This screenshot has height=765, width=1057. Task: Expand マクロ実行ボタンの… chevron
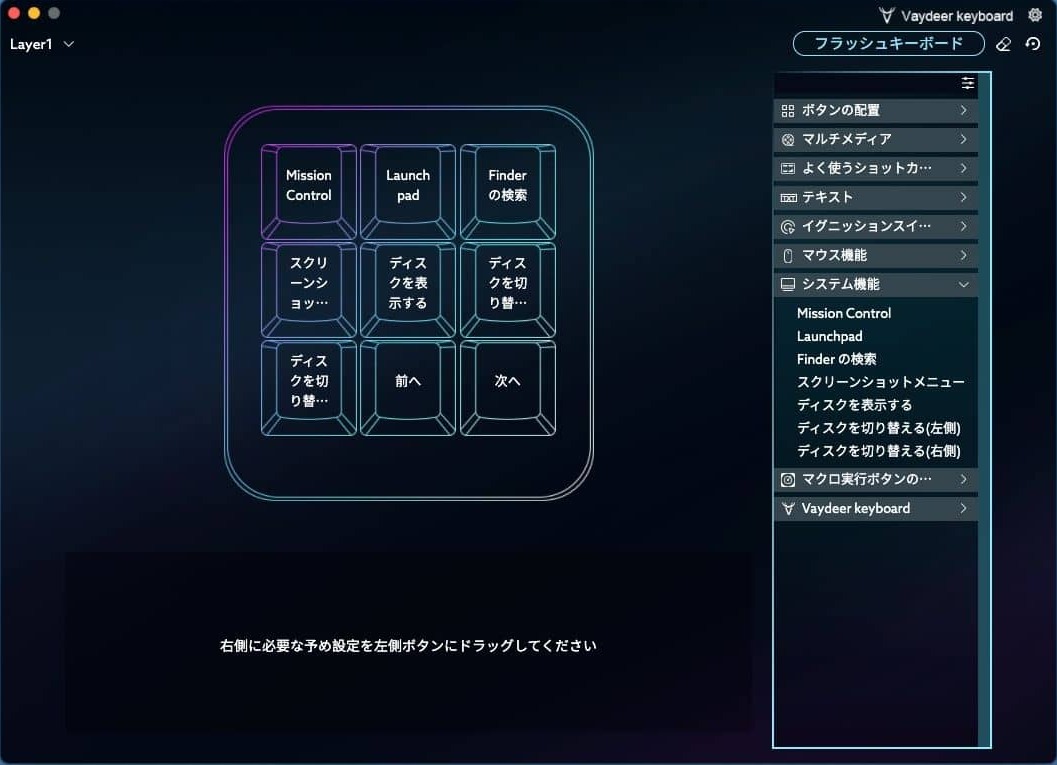(963, 479)
